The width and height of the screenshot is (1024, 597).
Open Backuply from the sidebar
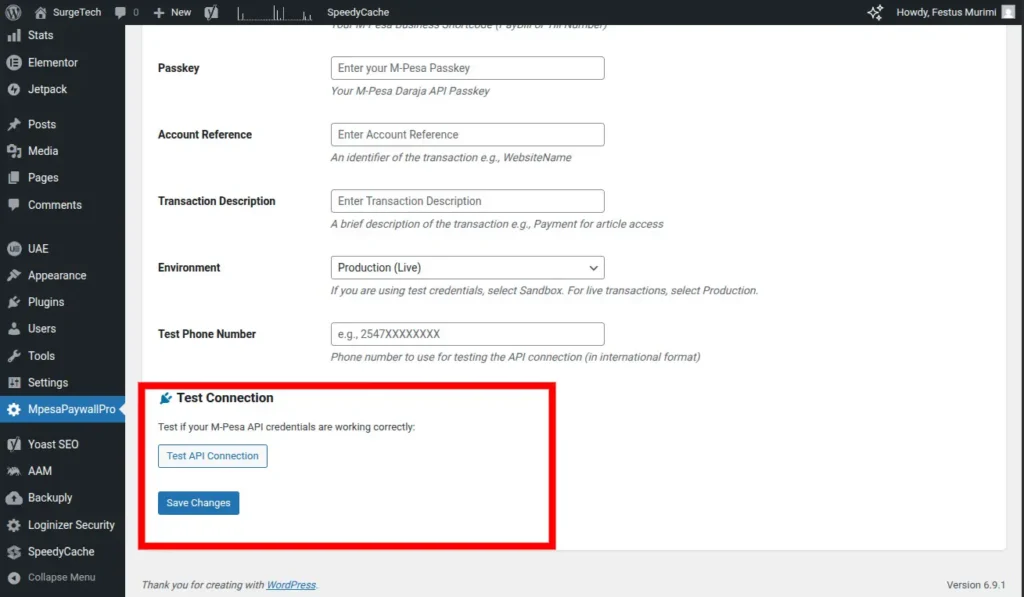50,498
